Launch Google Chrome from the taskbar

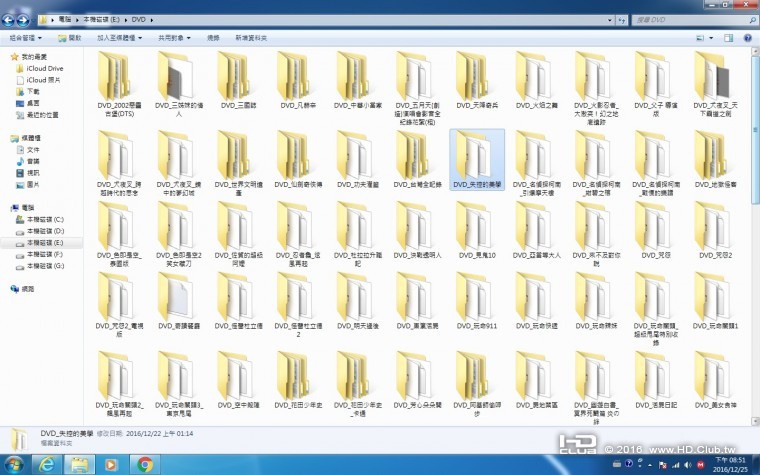(144, 464)
